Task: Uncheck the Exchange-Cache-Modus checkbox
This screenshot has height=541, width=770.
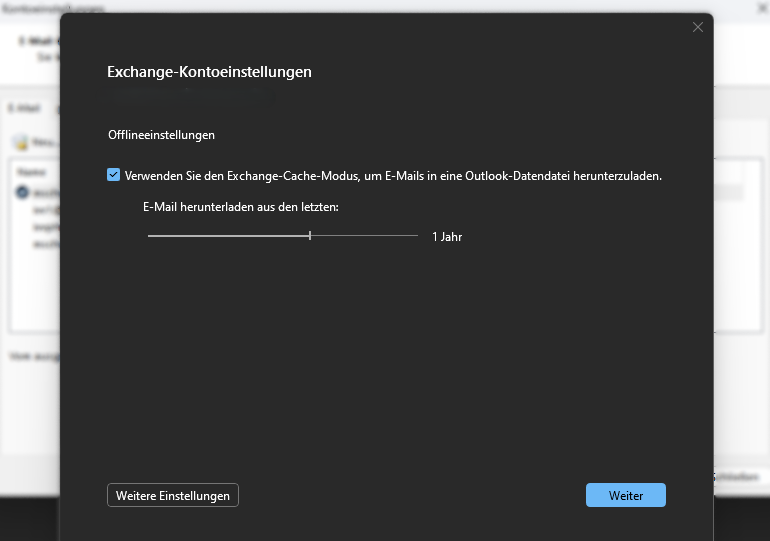Action: (114, 175)
